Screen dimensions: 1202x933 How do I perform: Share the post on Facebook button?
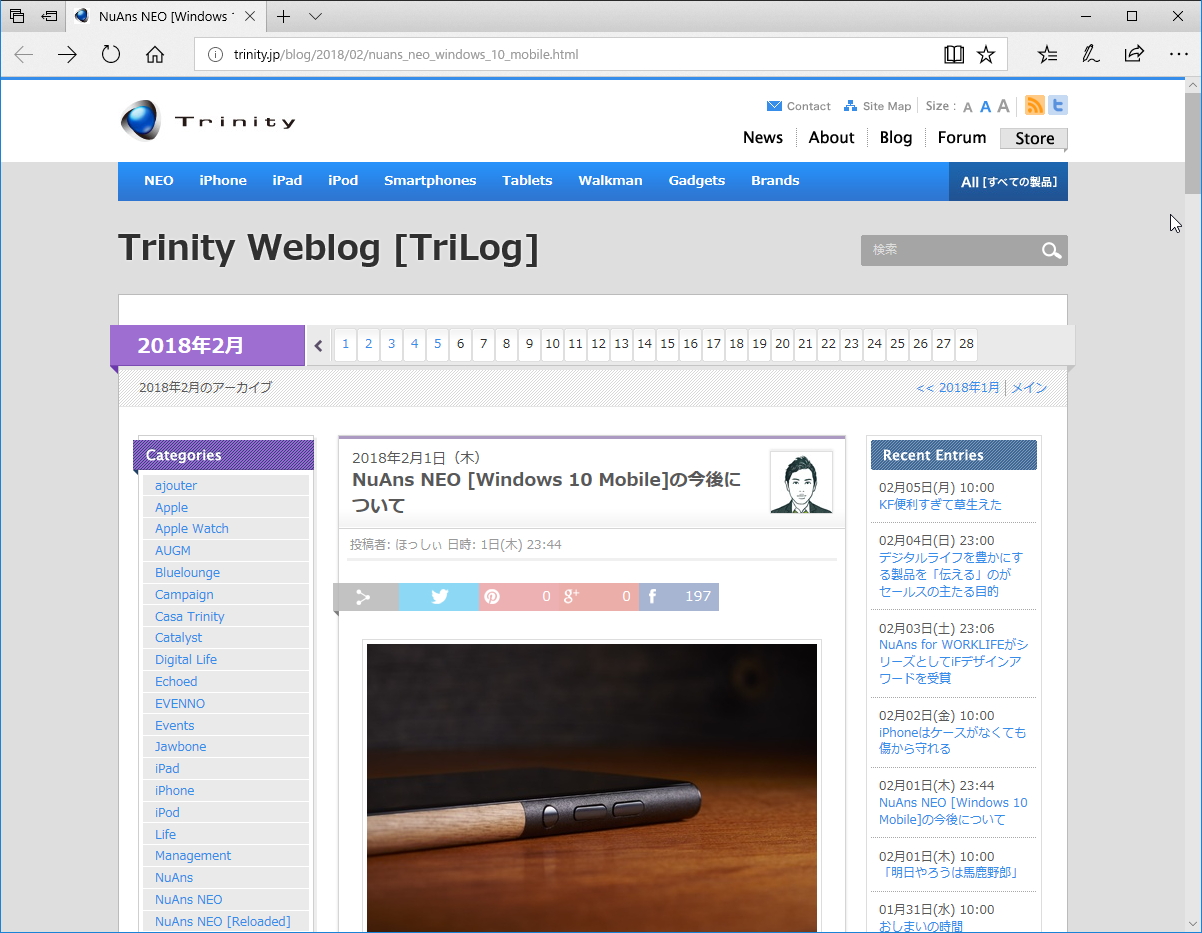click(679, 597)
